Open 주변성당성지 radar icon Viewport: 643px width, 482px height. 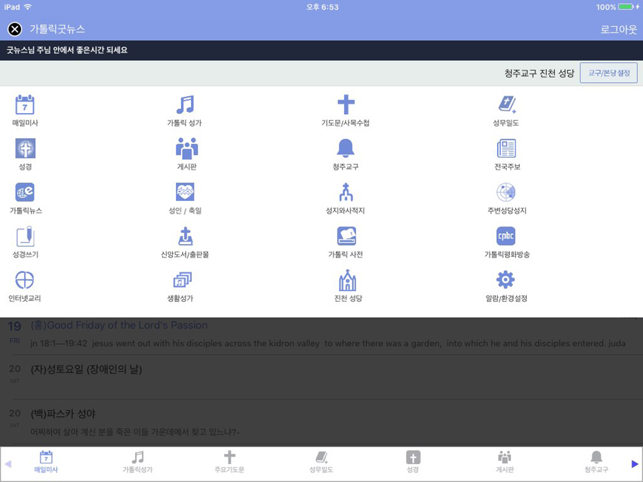point(506,192)
